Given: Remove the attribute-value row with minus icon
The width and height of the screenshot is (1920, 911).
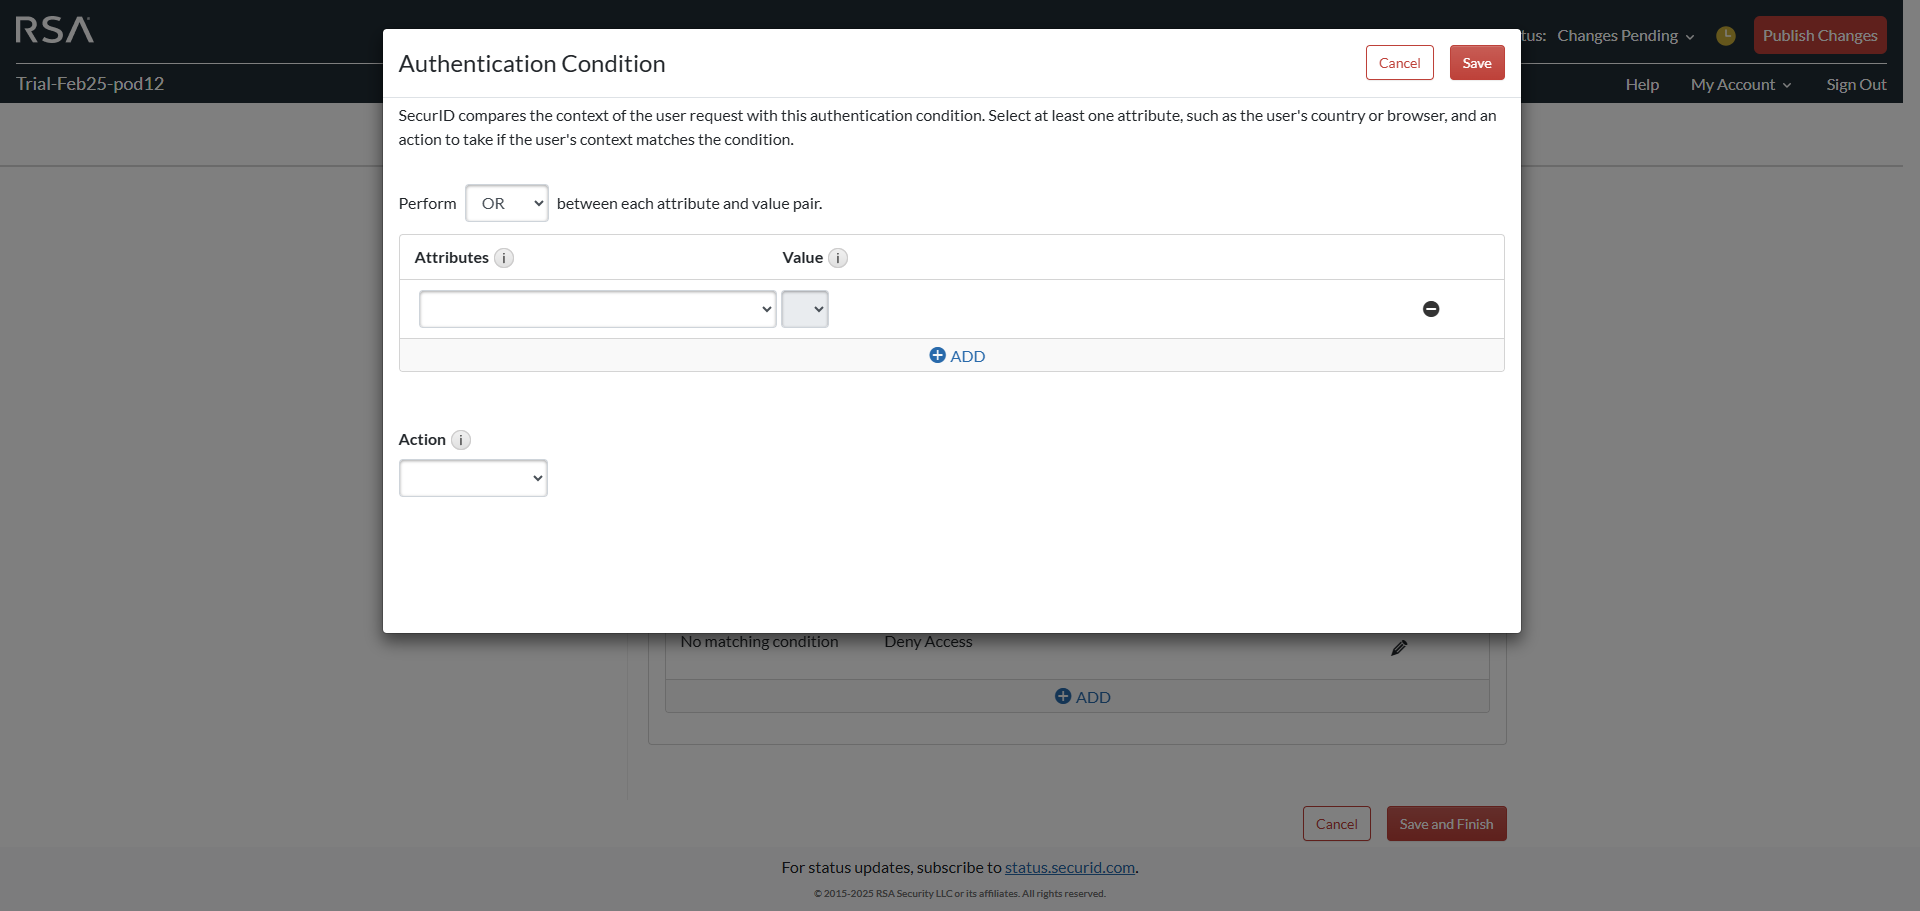Looking at the screenshot, I should pos(1431,309).
